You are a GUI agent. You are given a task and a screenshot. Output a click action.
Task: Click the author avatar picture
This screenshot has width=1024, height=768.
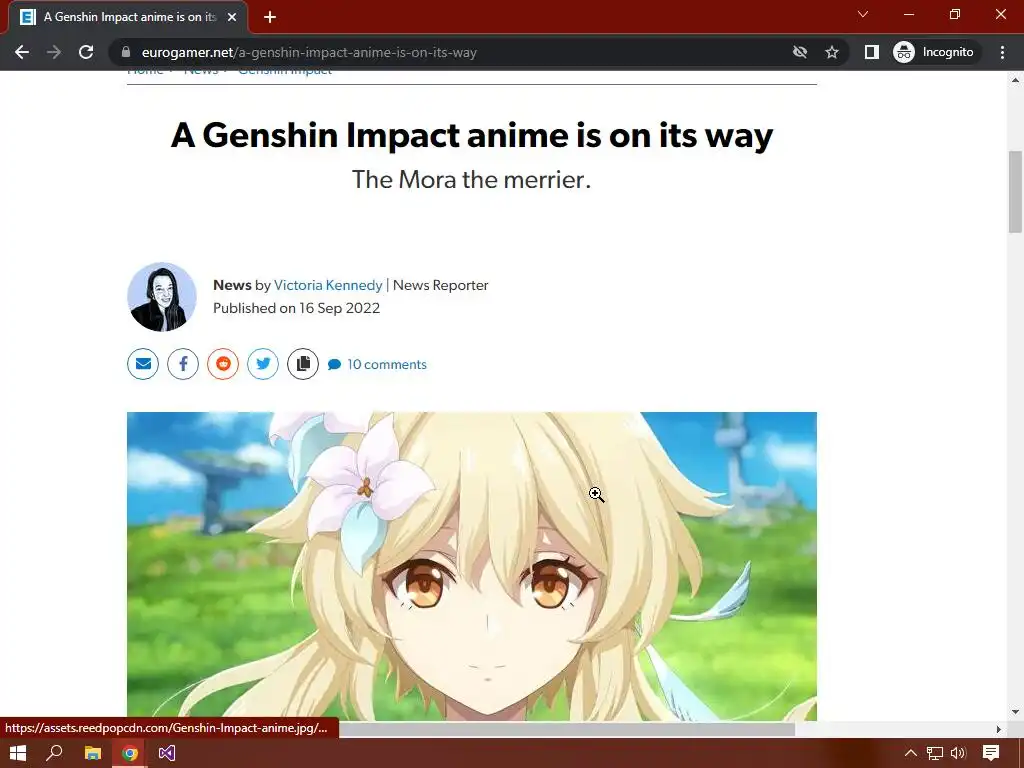(162, 297)
